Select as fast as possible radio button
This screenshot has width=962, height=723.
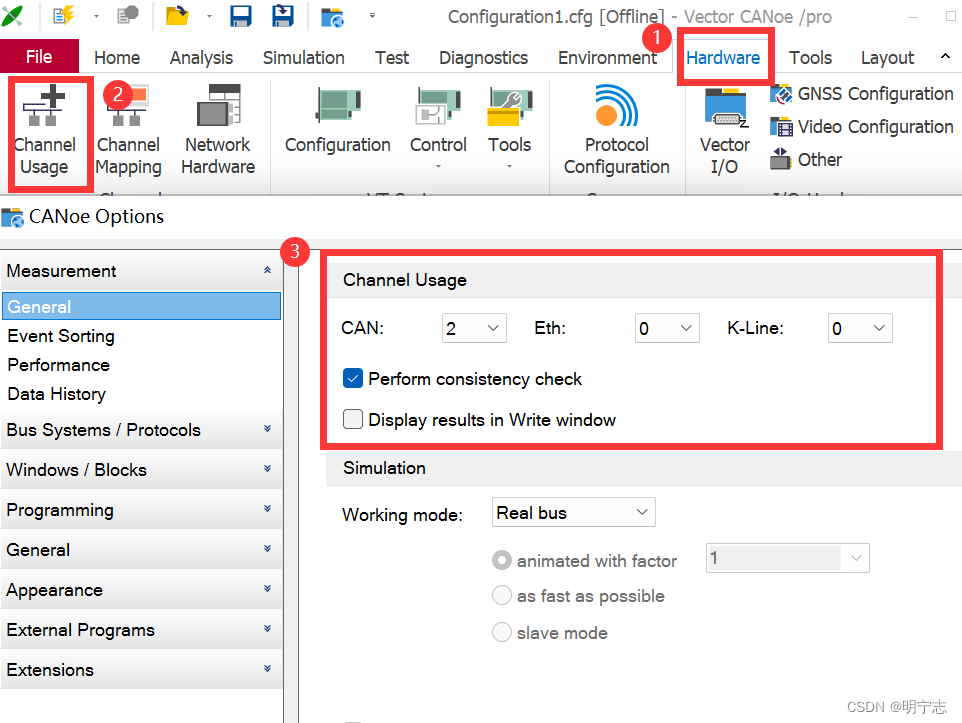click(502, 595)
